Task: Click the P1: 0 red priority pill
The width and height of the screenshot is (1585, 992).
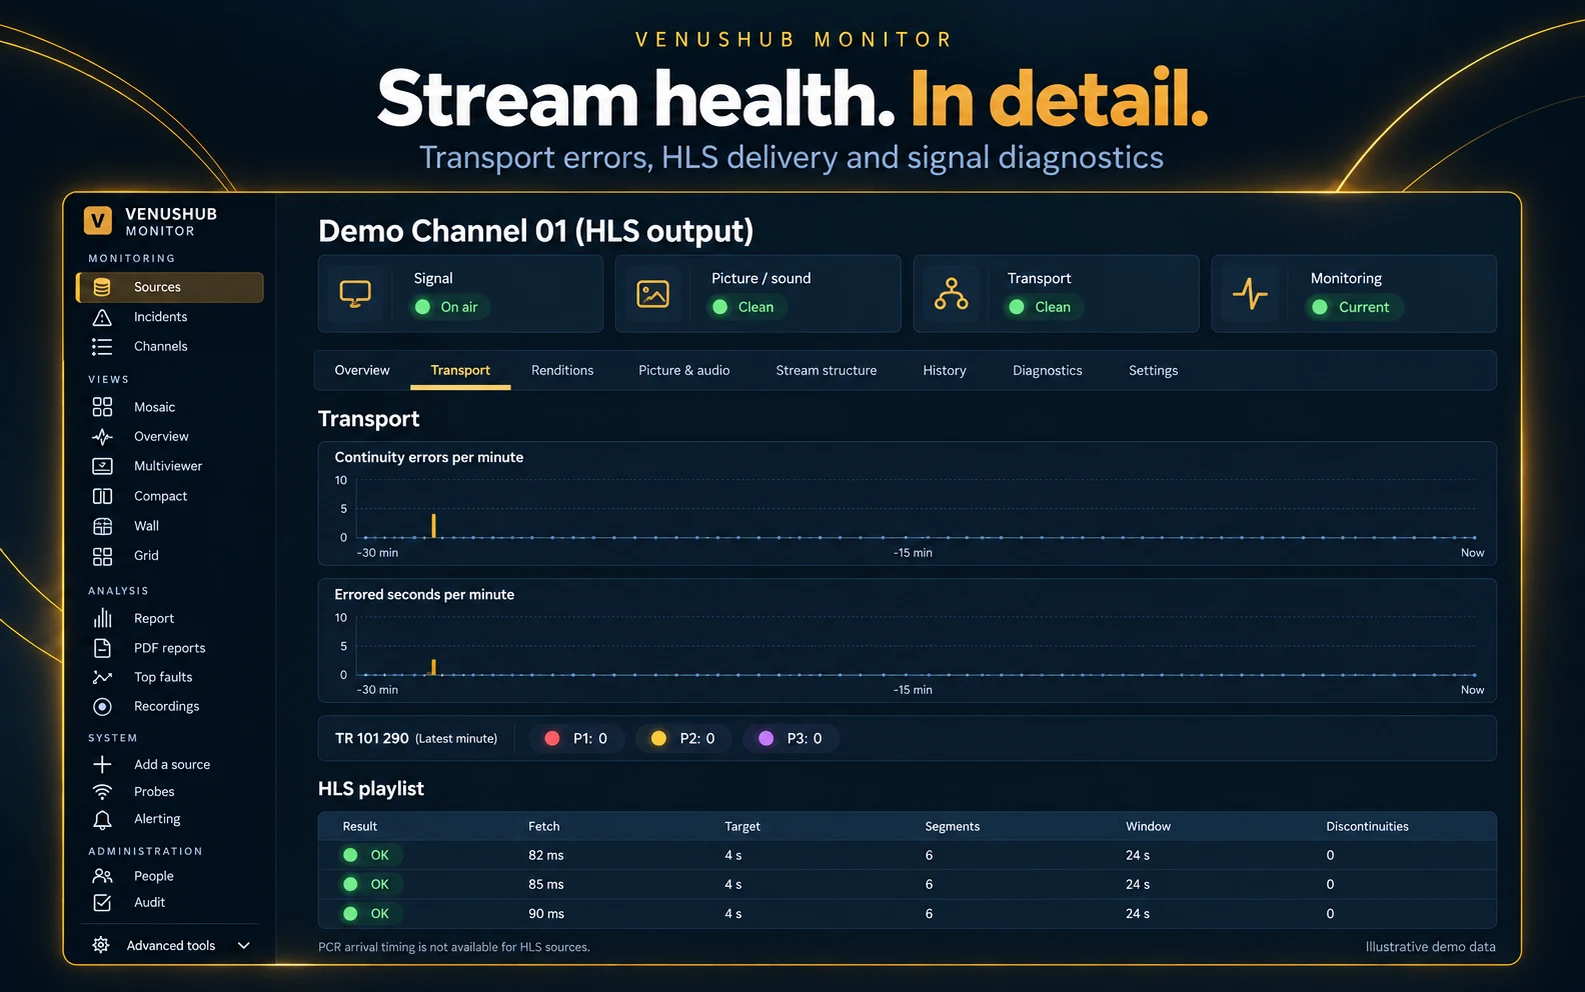Action: [x=577, y=738]
